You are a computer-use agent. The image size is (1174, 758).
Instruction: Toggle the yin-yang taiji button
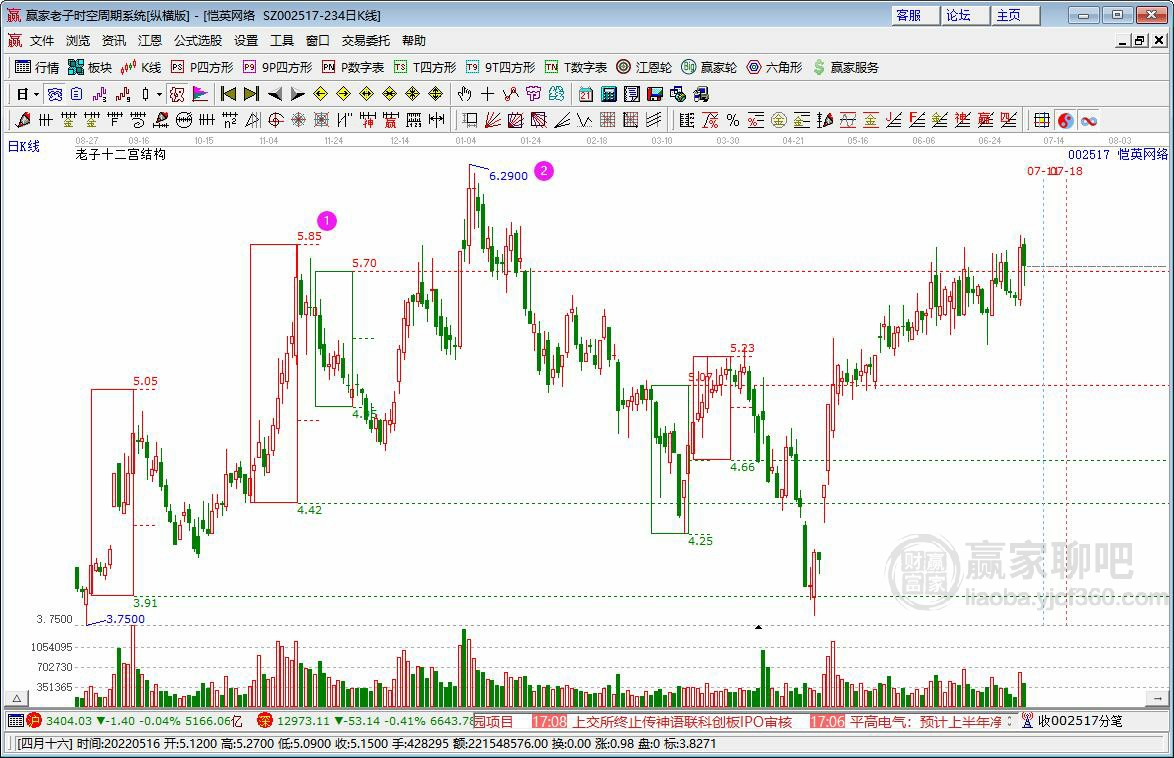[x=1065, y=120]
